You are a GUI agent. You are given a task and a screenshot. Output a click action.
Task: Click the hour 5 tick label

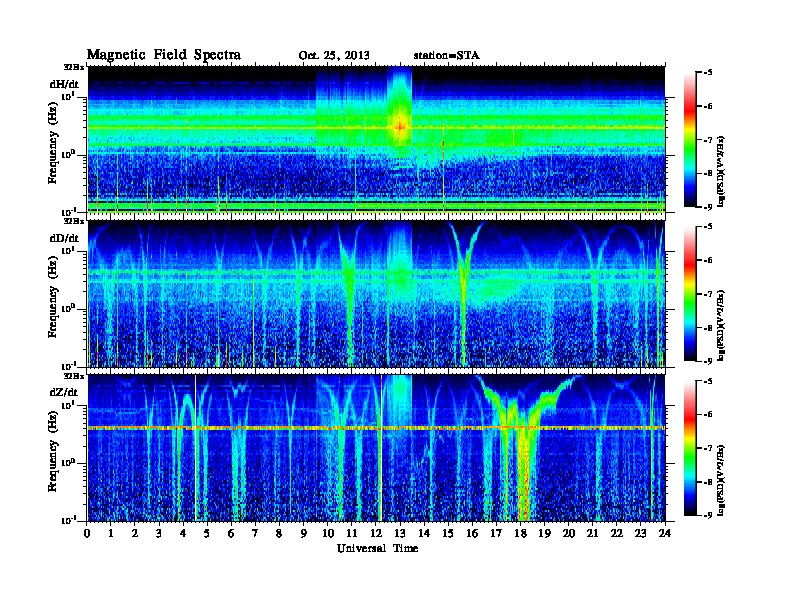pyautogui.click(x=208, y=533)
